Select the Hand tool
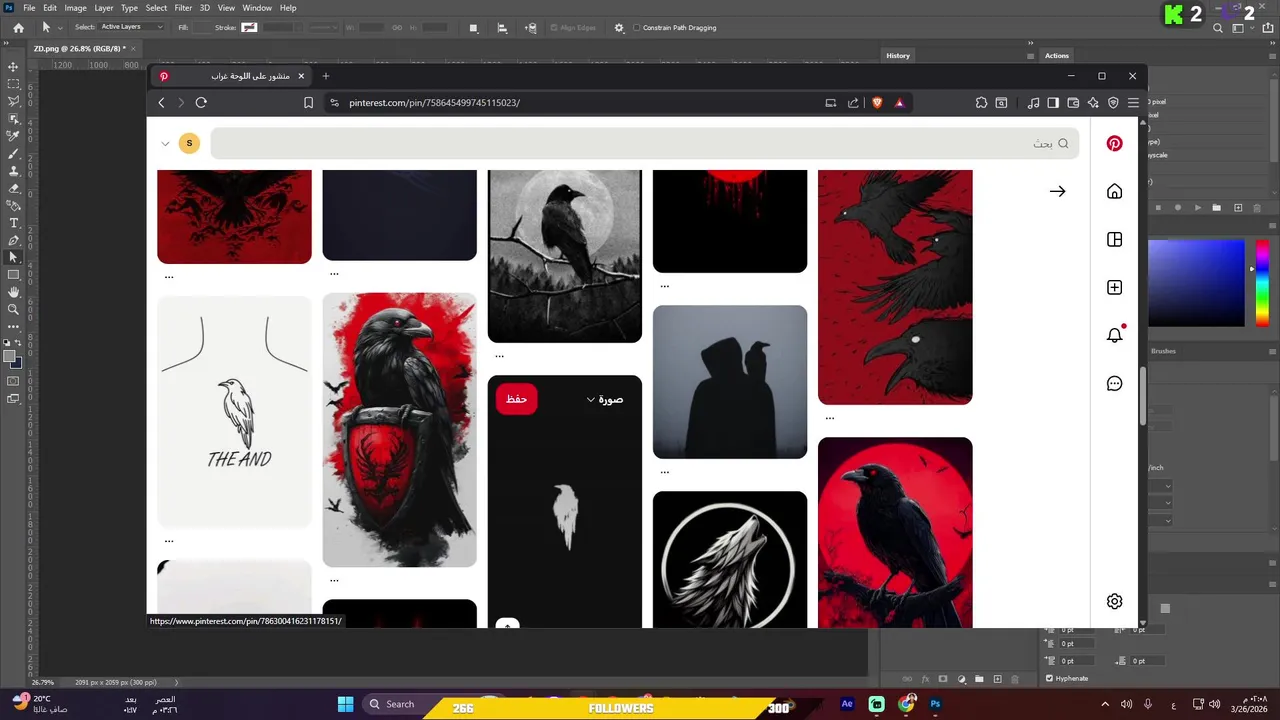This screenshot has height=720, width=1280. click(13, 292)
